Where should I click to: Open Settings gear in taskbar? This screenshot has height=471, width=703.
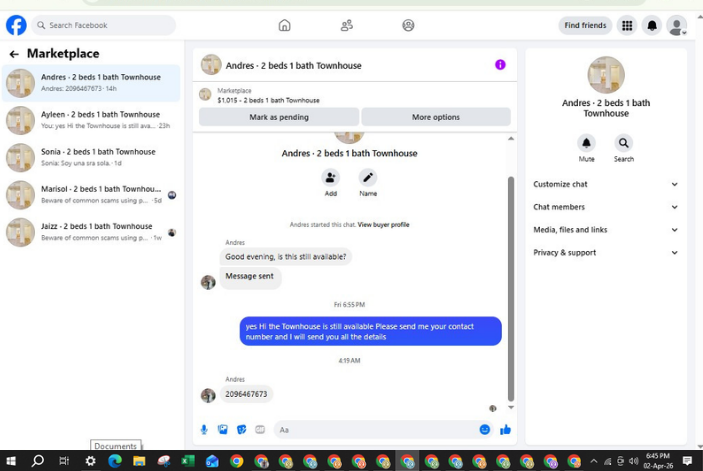coord(90,461)
